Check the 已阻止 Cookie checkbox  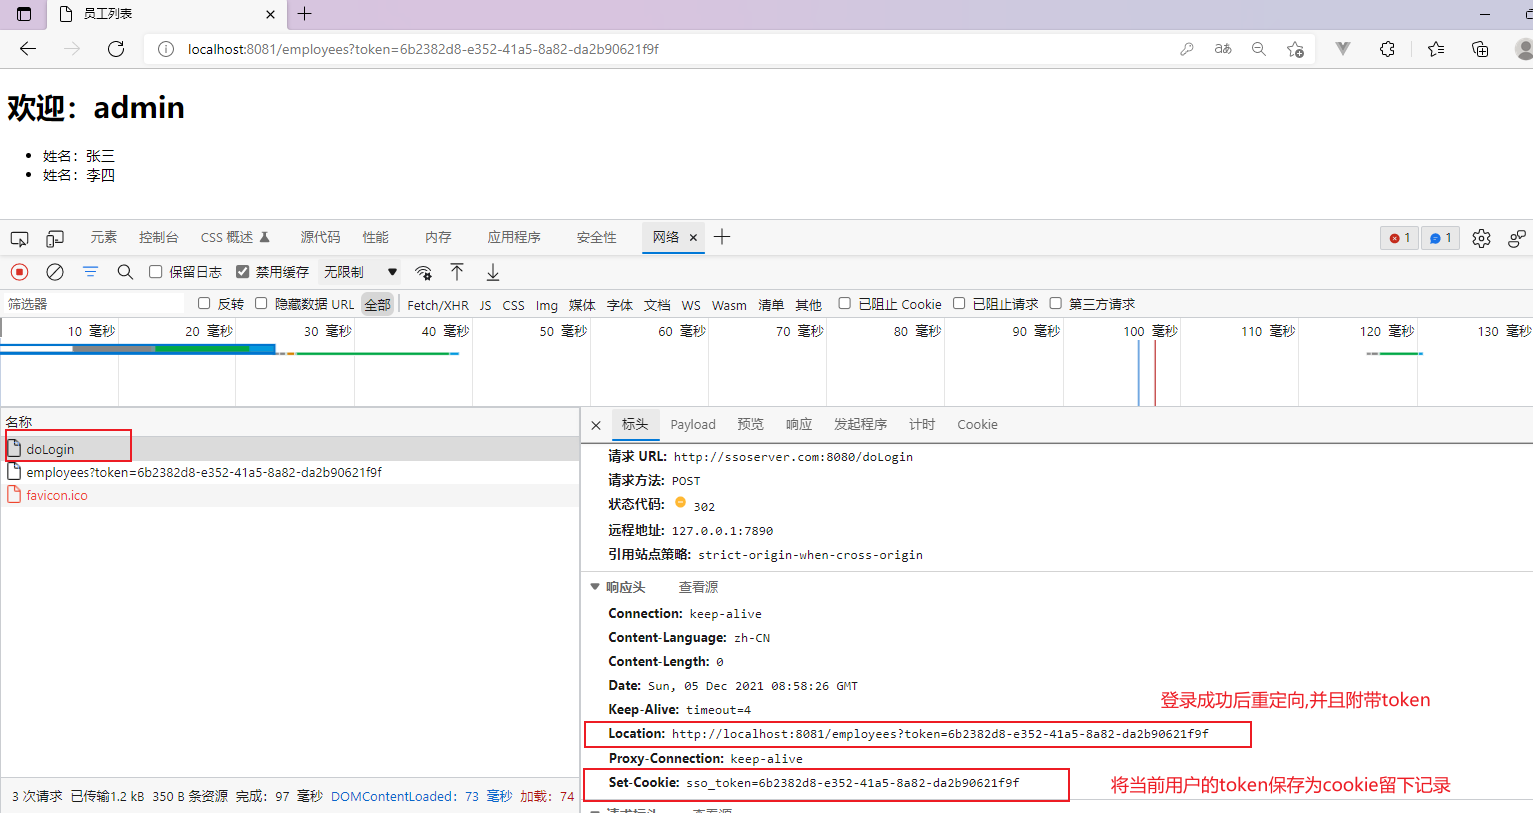click(x=844, y=303)
